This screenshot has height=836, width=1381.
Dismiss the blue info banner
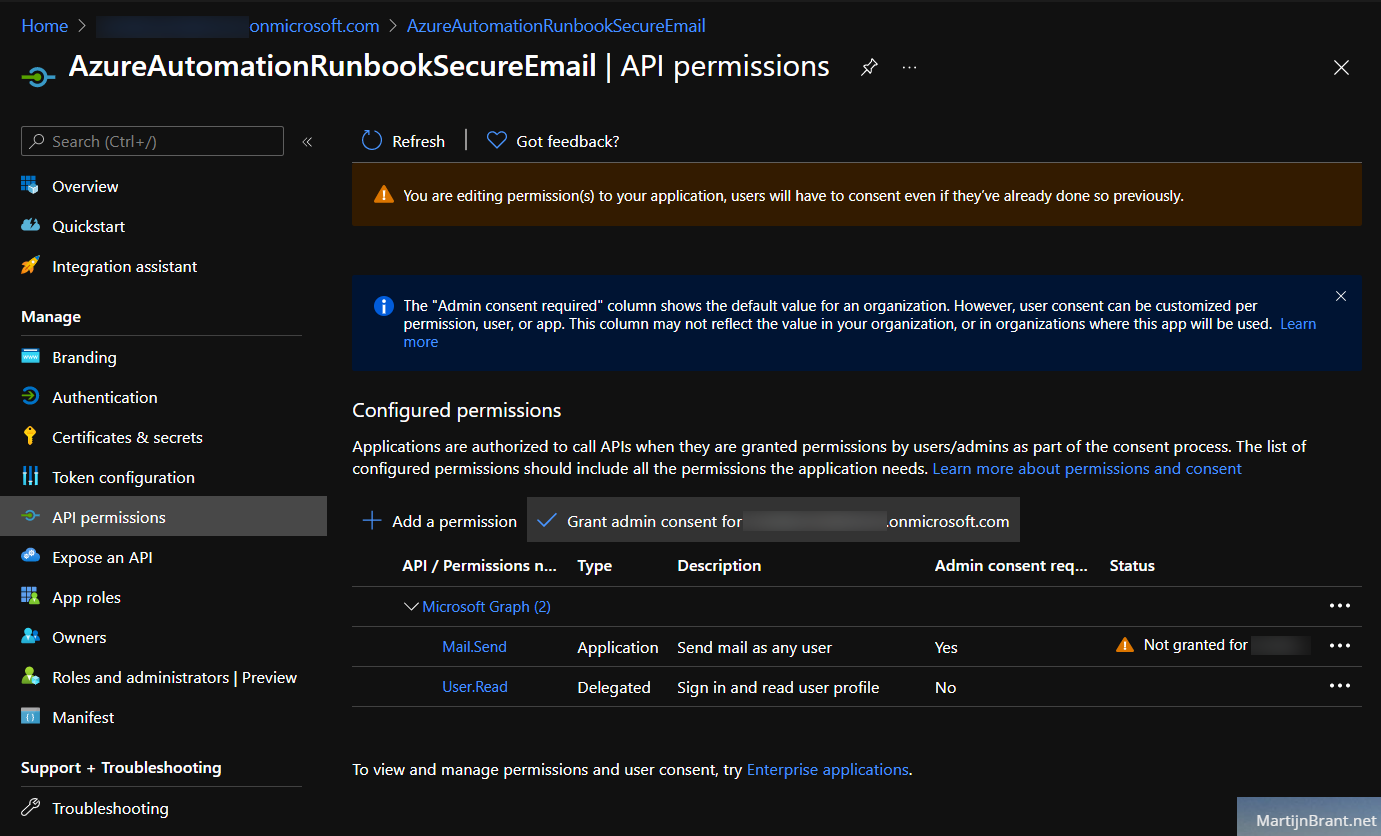pyautogui.click(x=1341, y=296)
